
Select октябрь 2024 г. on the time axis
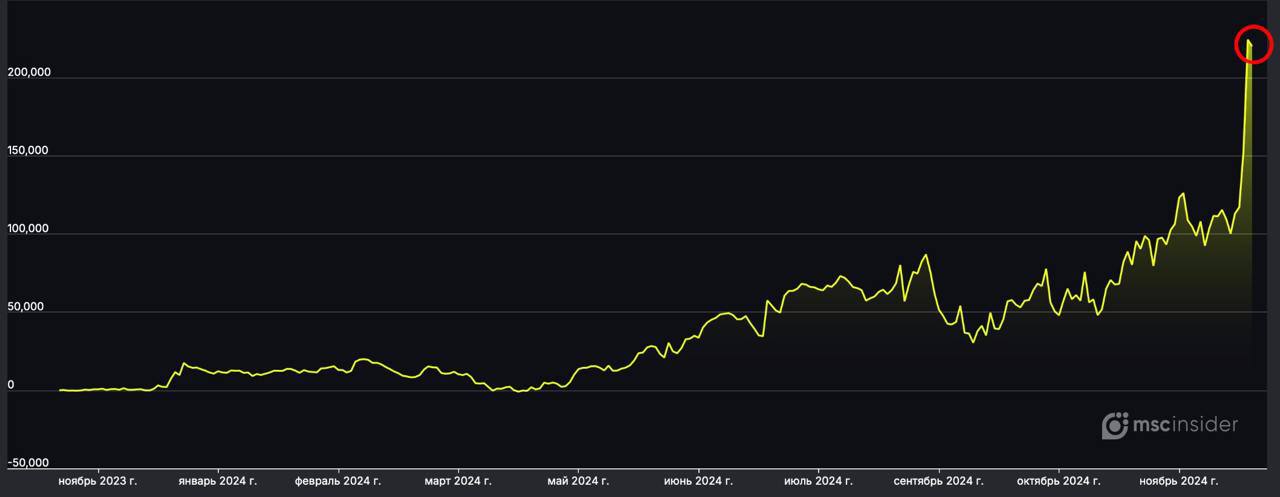pyautogui.click(x=1059, y=482)
